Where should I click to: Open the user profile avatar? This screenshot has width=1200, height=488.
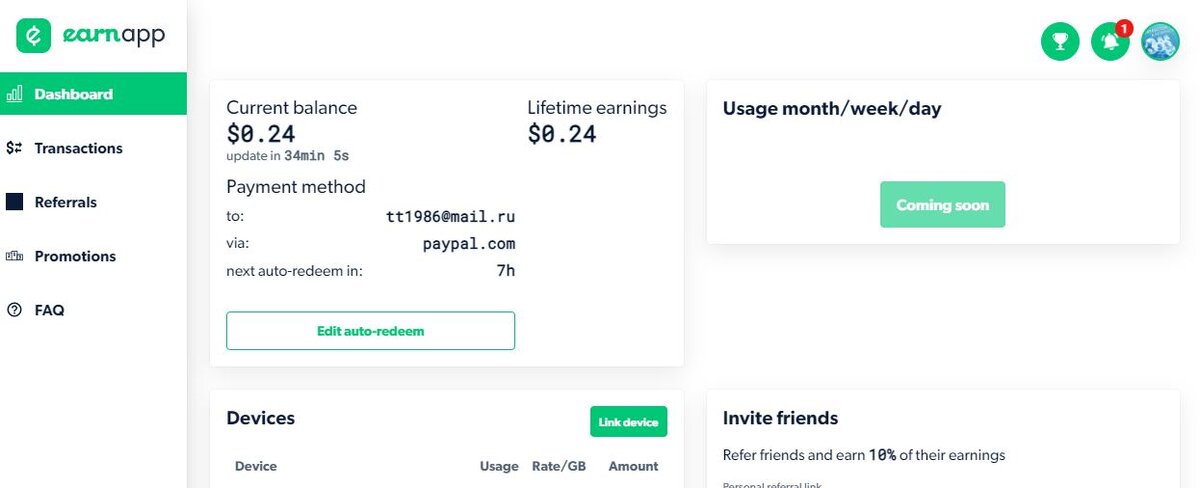1161,41
